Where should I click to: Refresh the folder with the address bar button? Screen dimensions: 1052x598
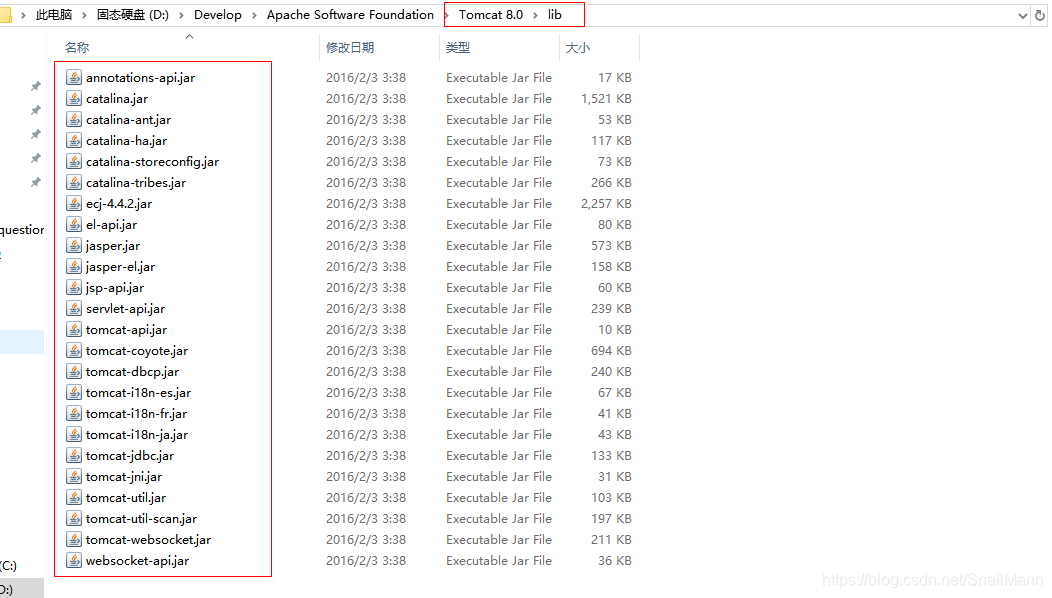tap(1040, 15)
